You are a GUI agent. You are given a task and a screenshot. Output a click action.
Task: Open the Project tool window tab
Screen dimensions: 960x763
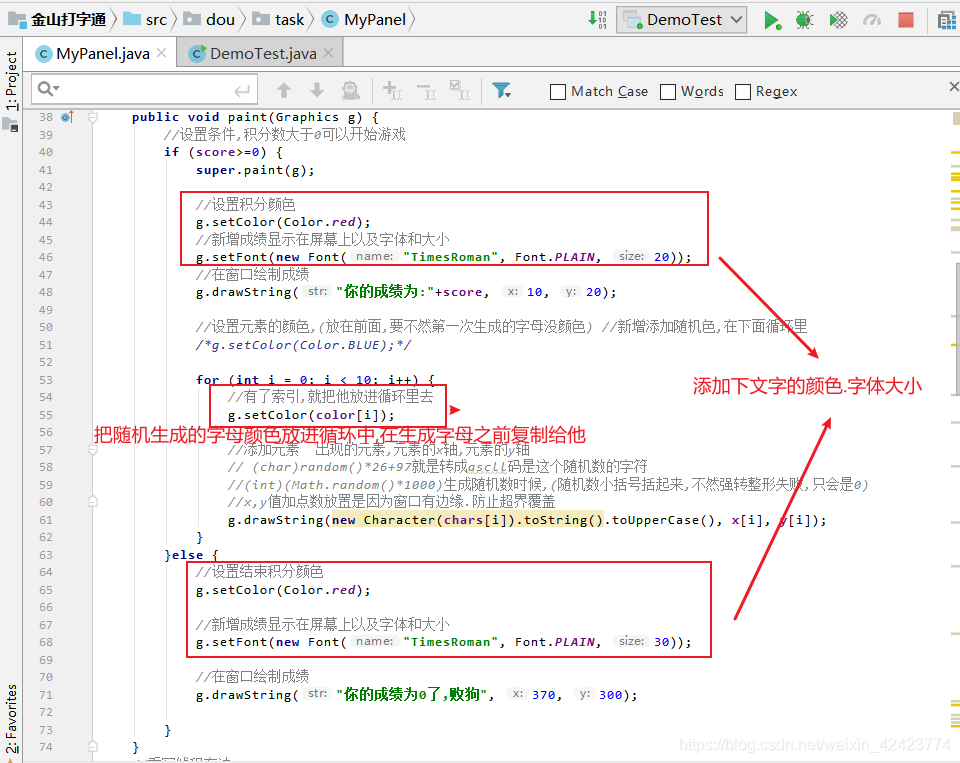(11, 81)
